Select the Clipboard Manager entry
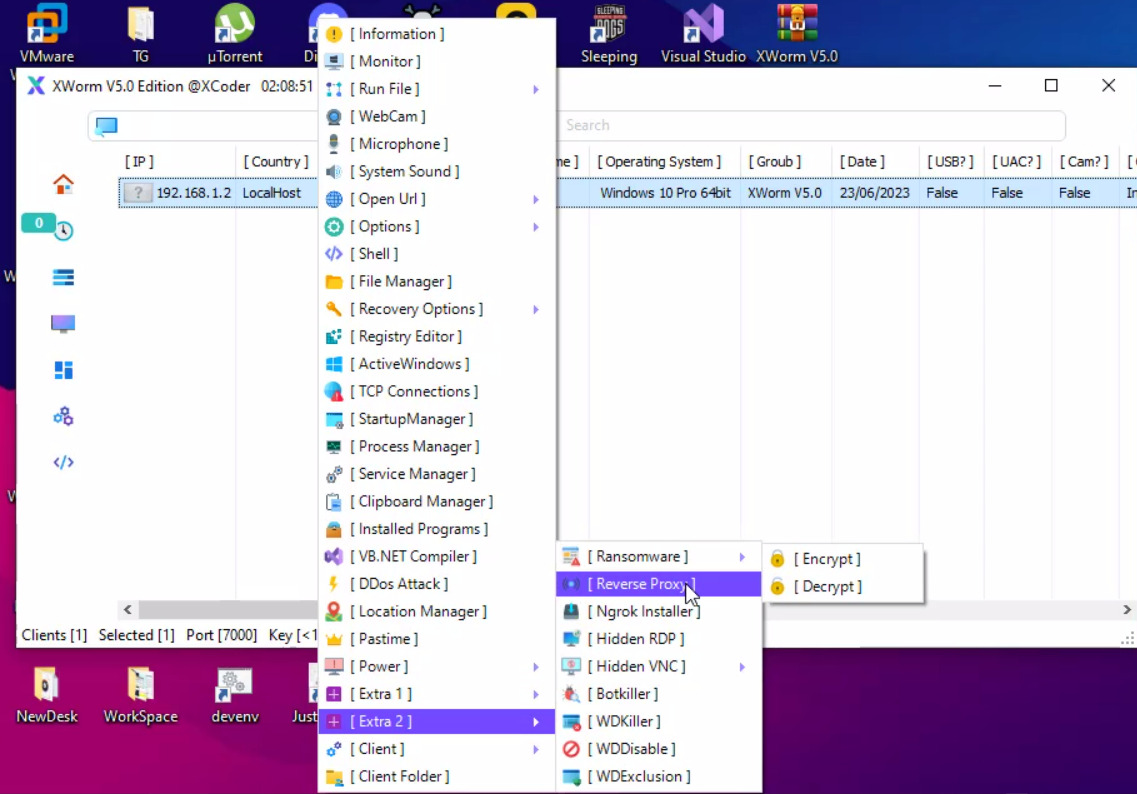This screenshot has width=1137, height=794. pos(437,502)
